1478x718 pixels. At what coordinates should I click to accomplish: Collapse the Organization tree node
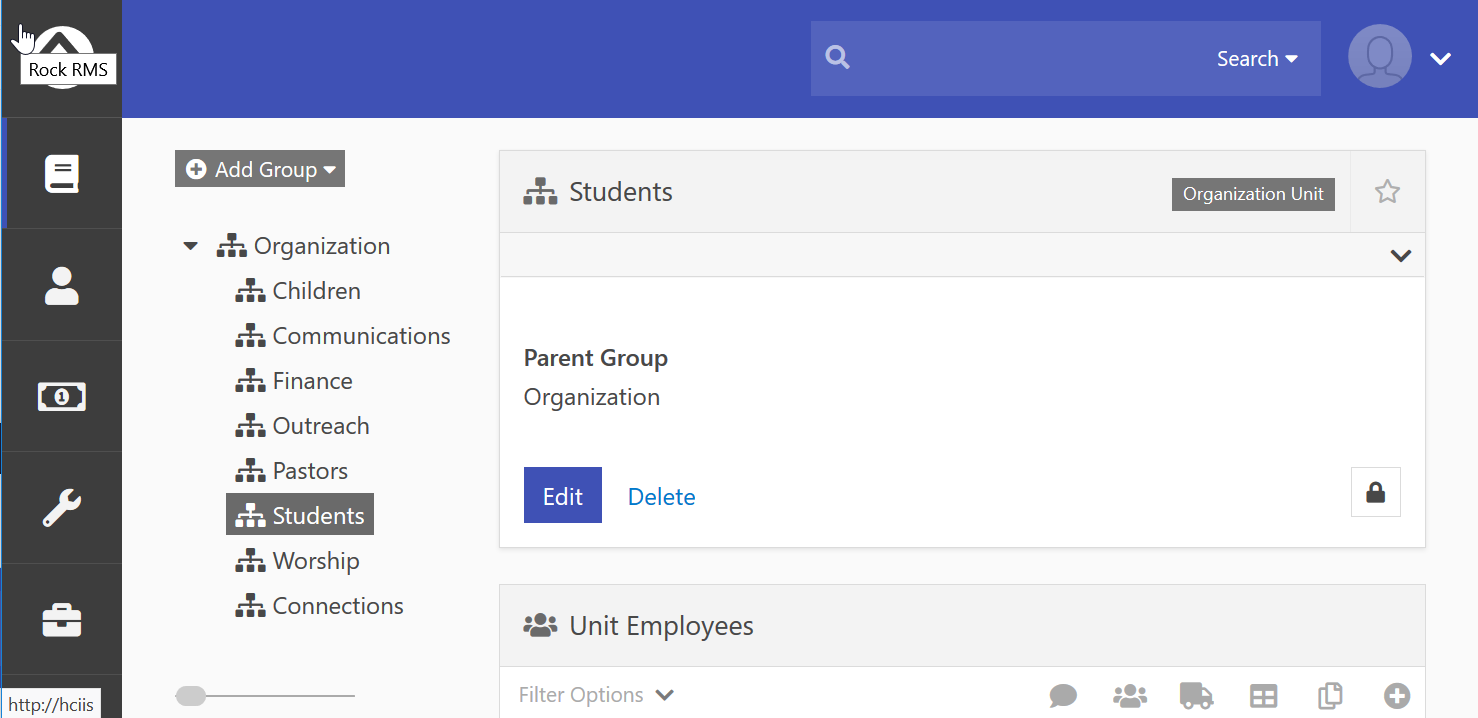191,246
